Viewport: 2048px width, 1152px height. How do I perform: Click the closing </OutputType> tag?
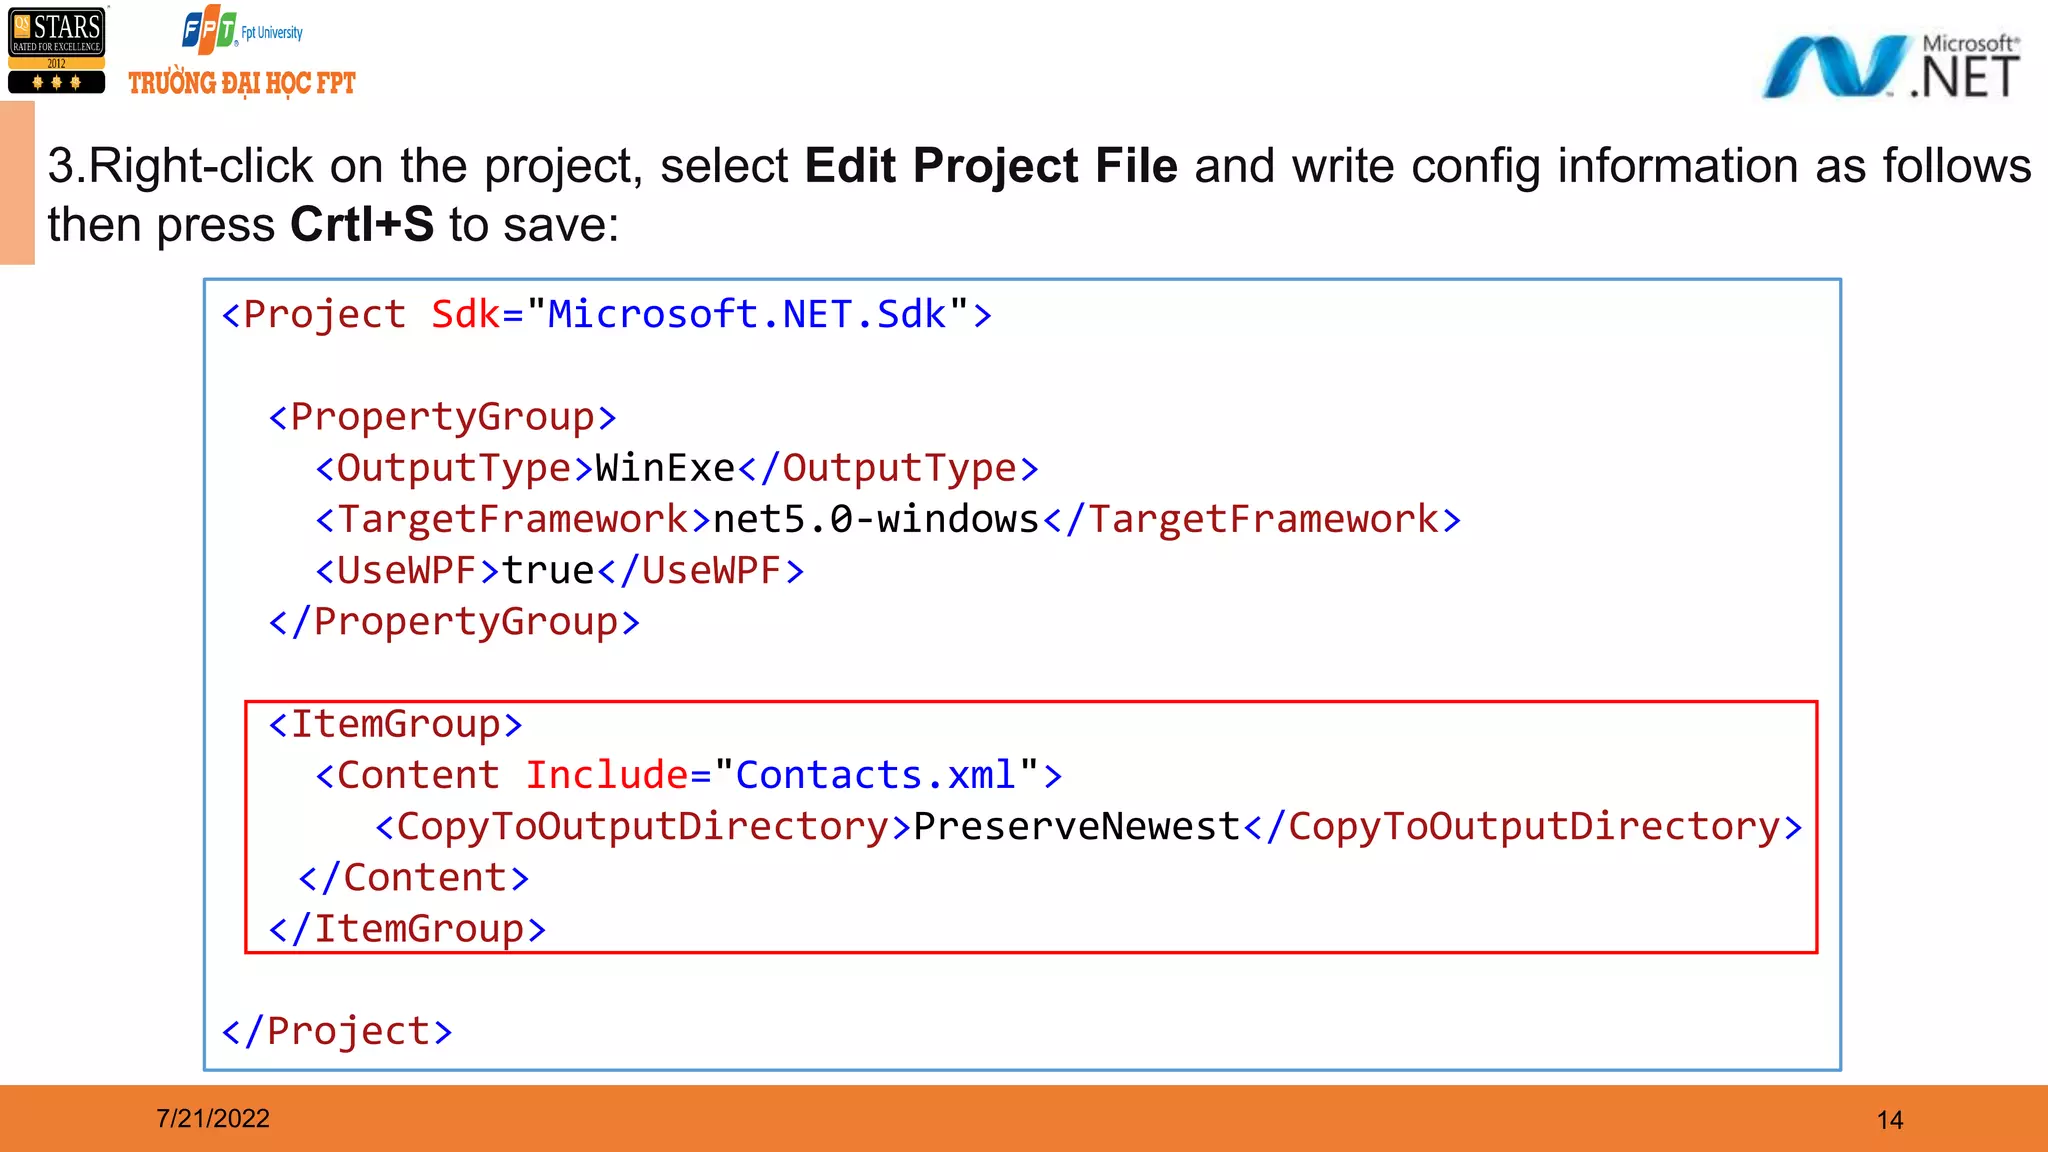click(x=889, y=468)
